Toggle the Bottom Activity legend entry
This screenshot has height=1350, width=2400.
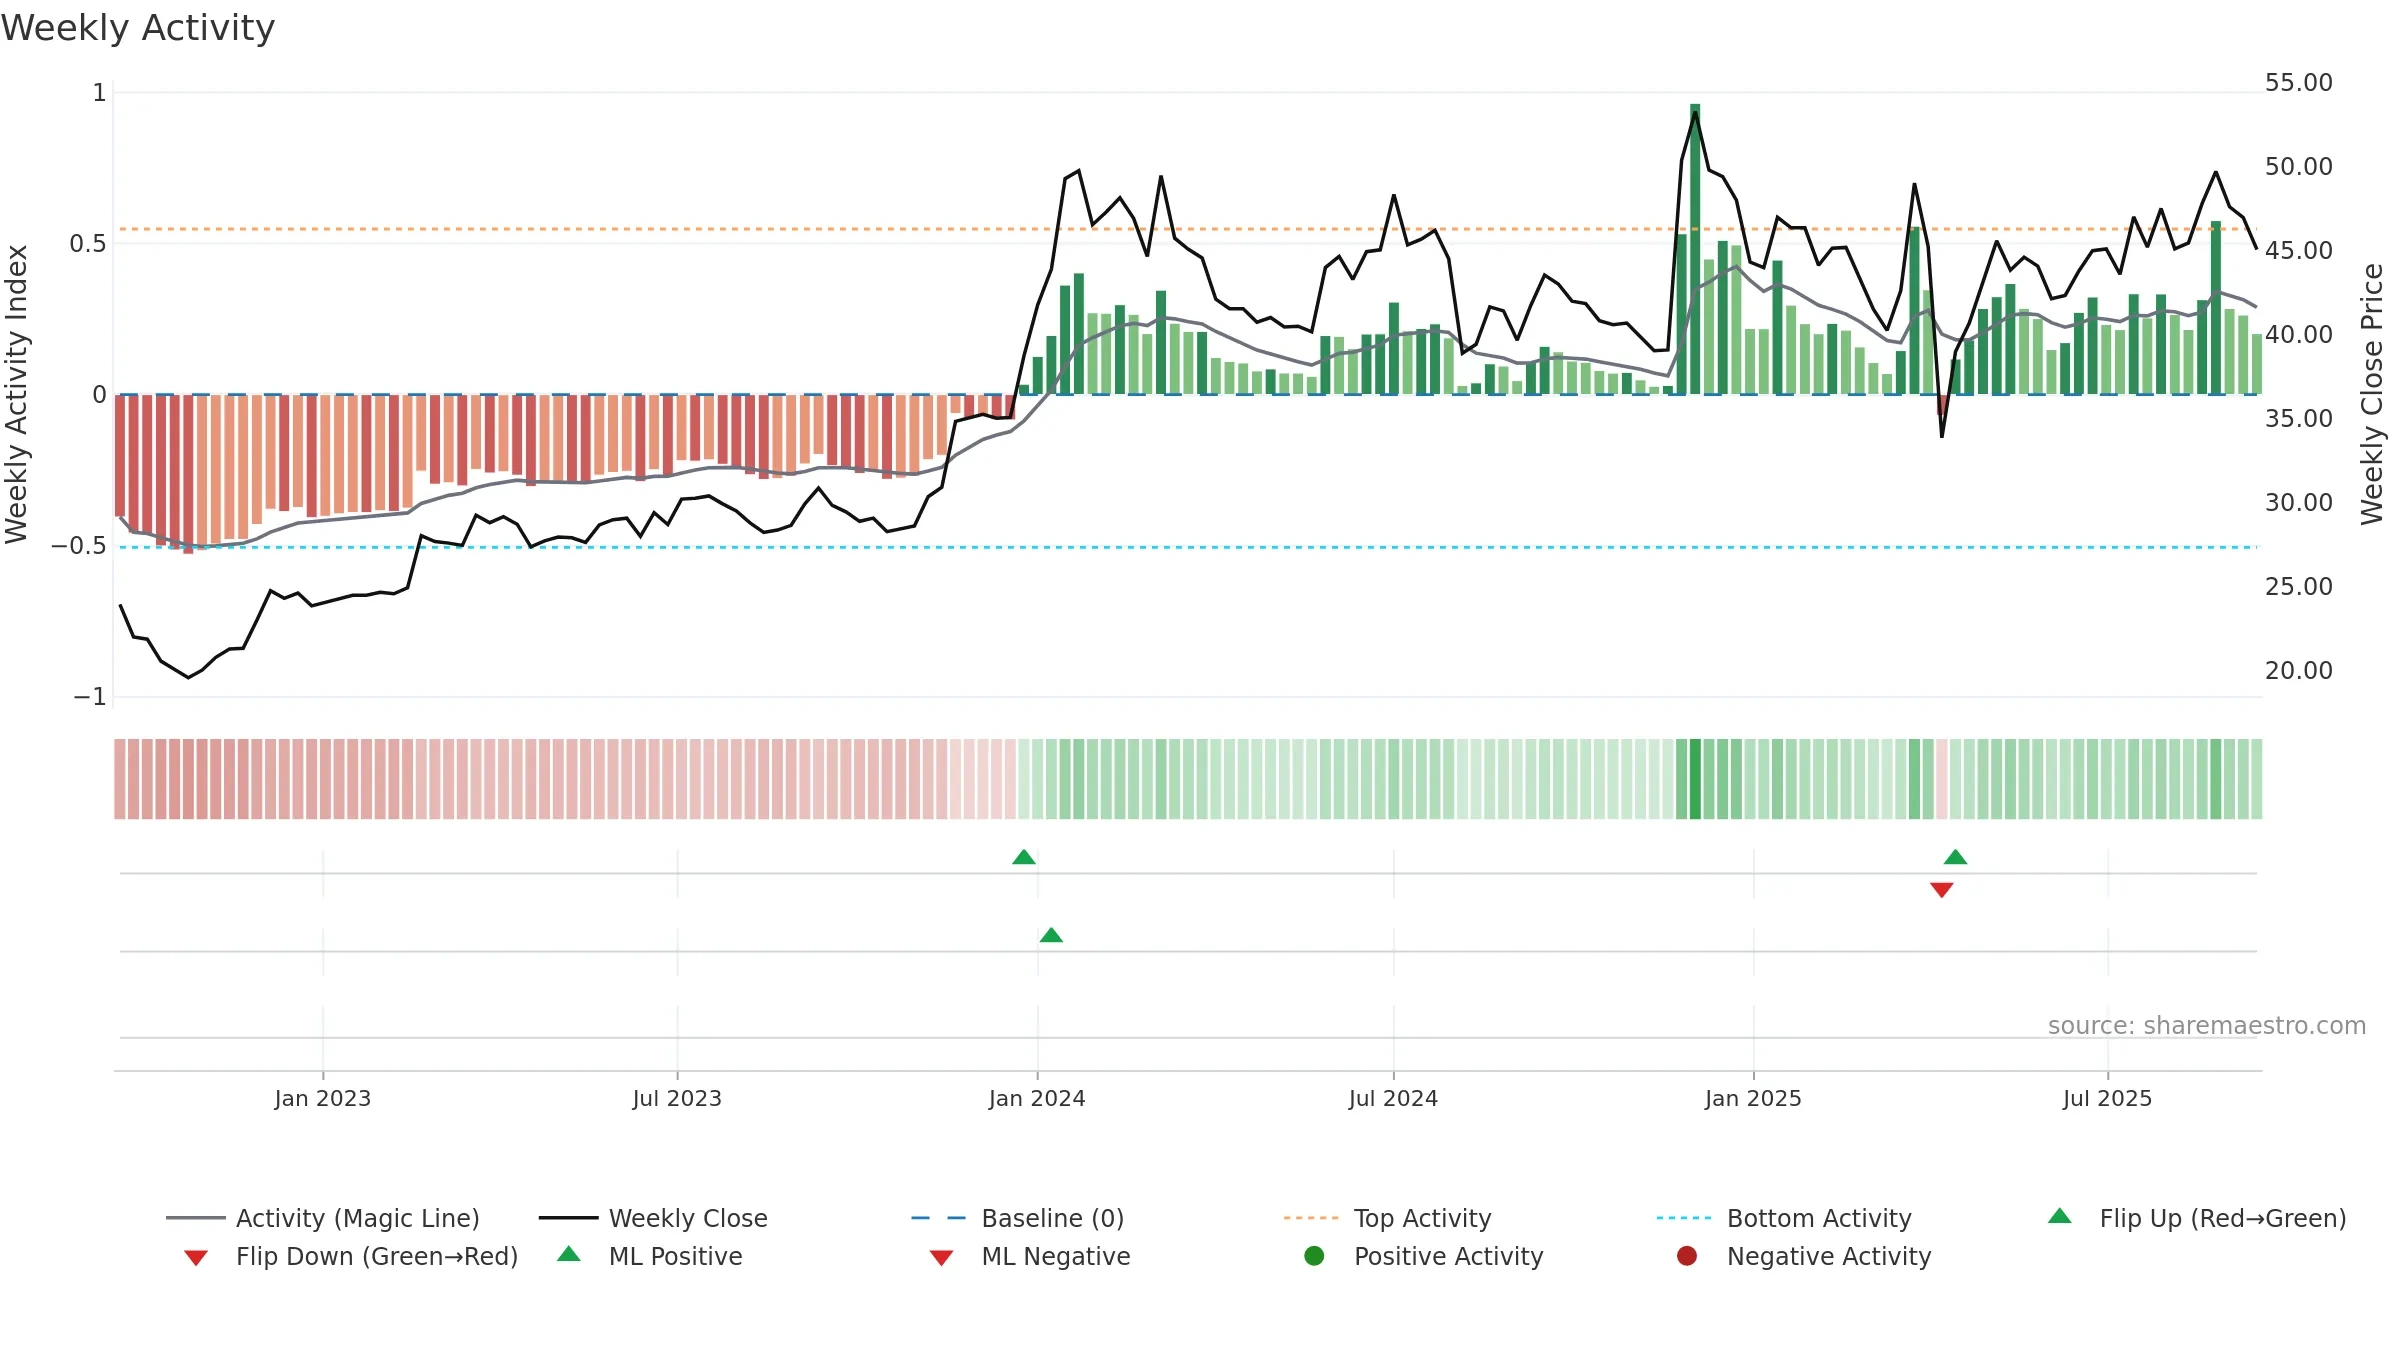click(x=1784, y=1218)
